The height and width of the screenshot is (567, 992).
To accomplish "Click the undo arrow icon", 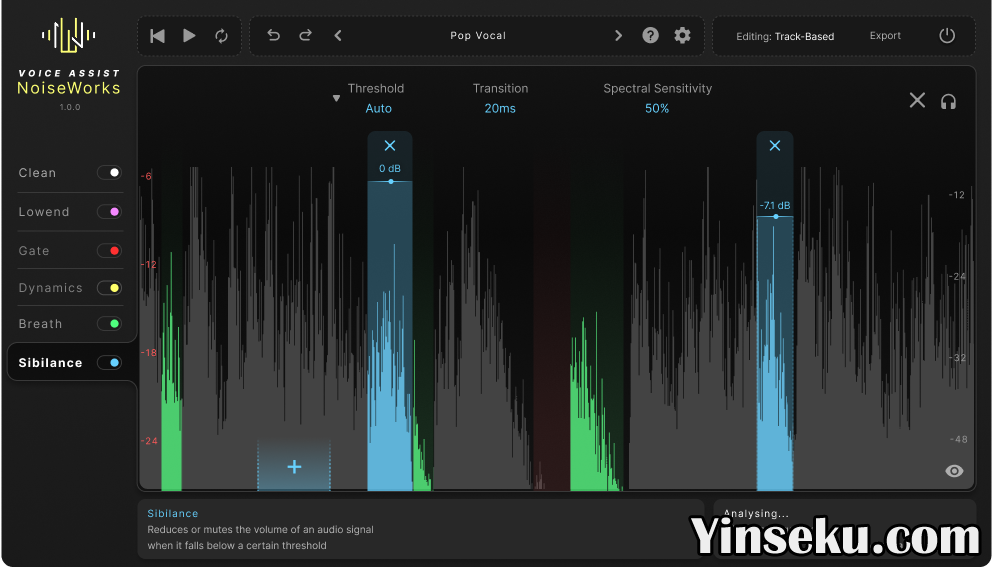I will point(273,36).
